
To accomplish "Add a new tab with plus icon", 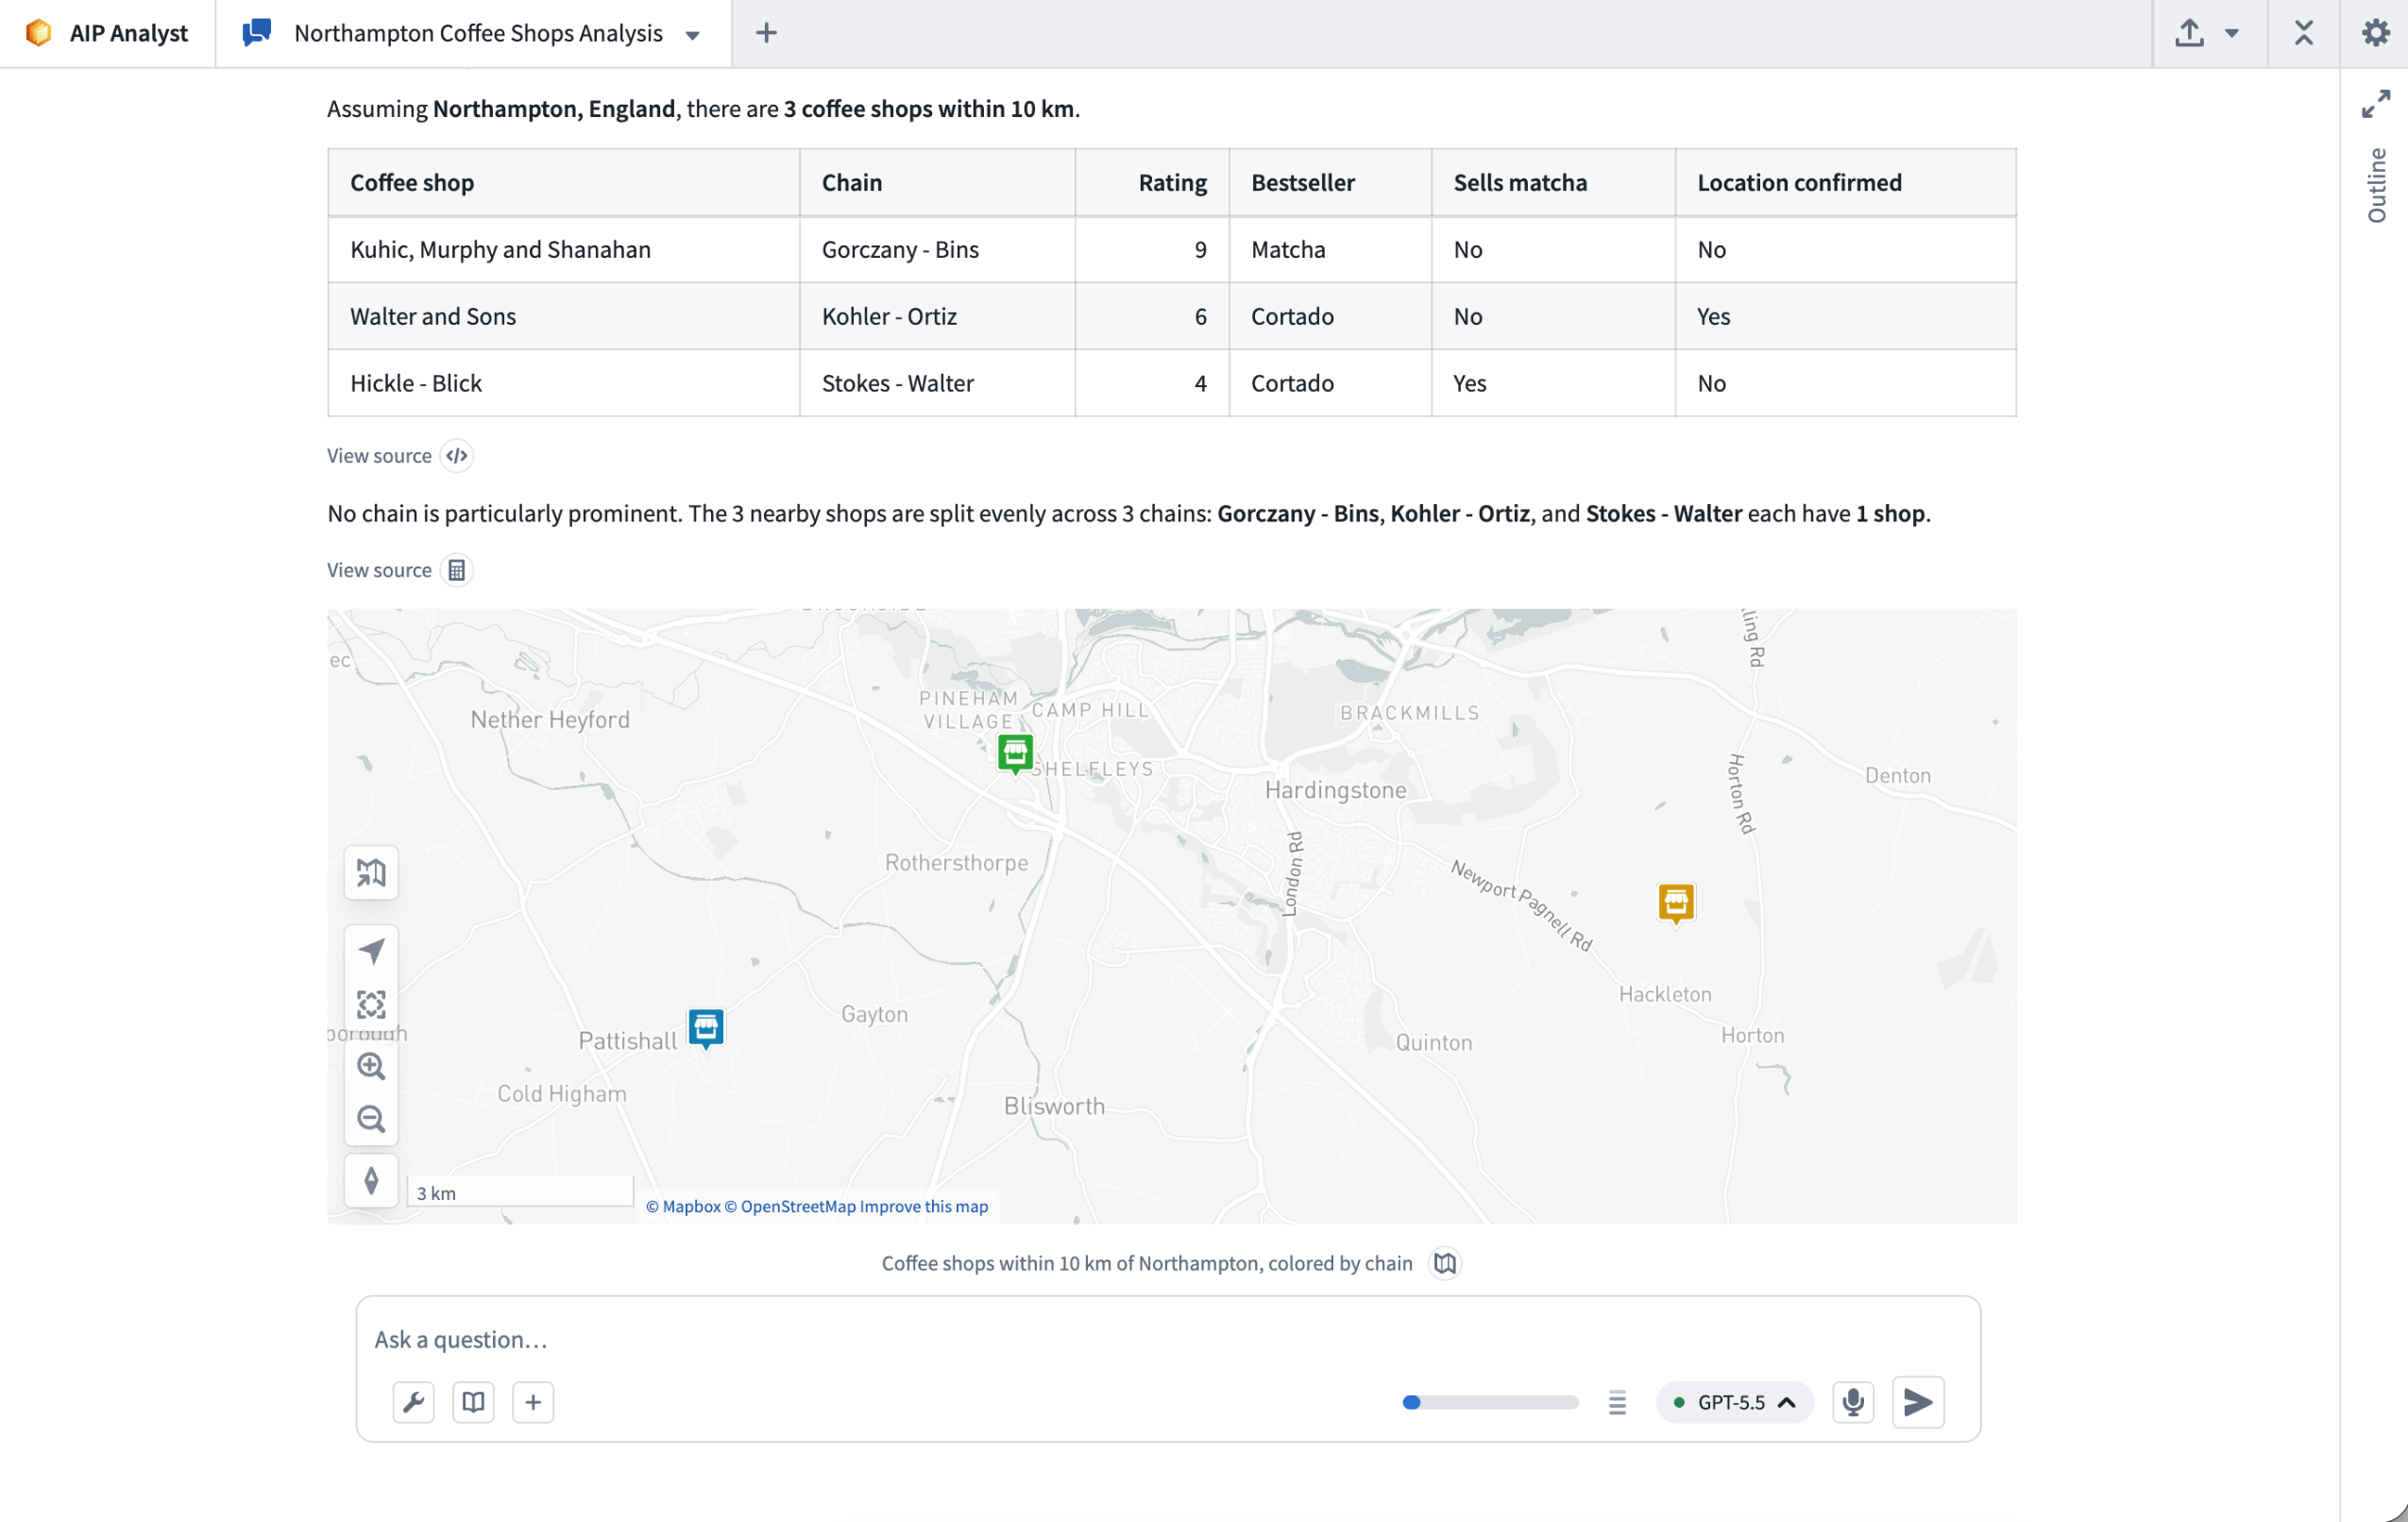I will [x=766, y=33].
